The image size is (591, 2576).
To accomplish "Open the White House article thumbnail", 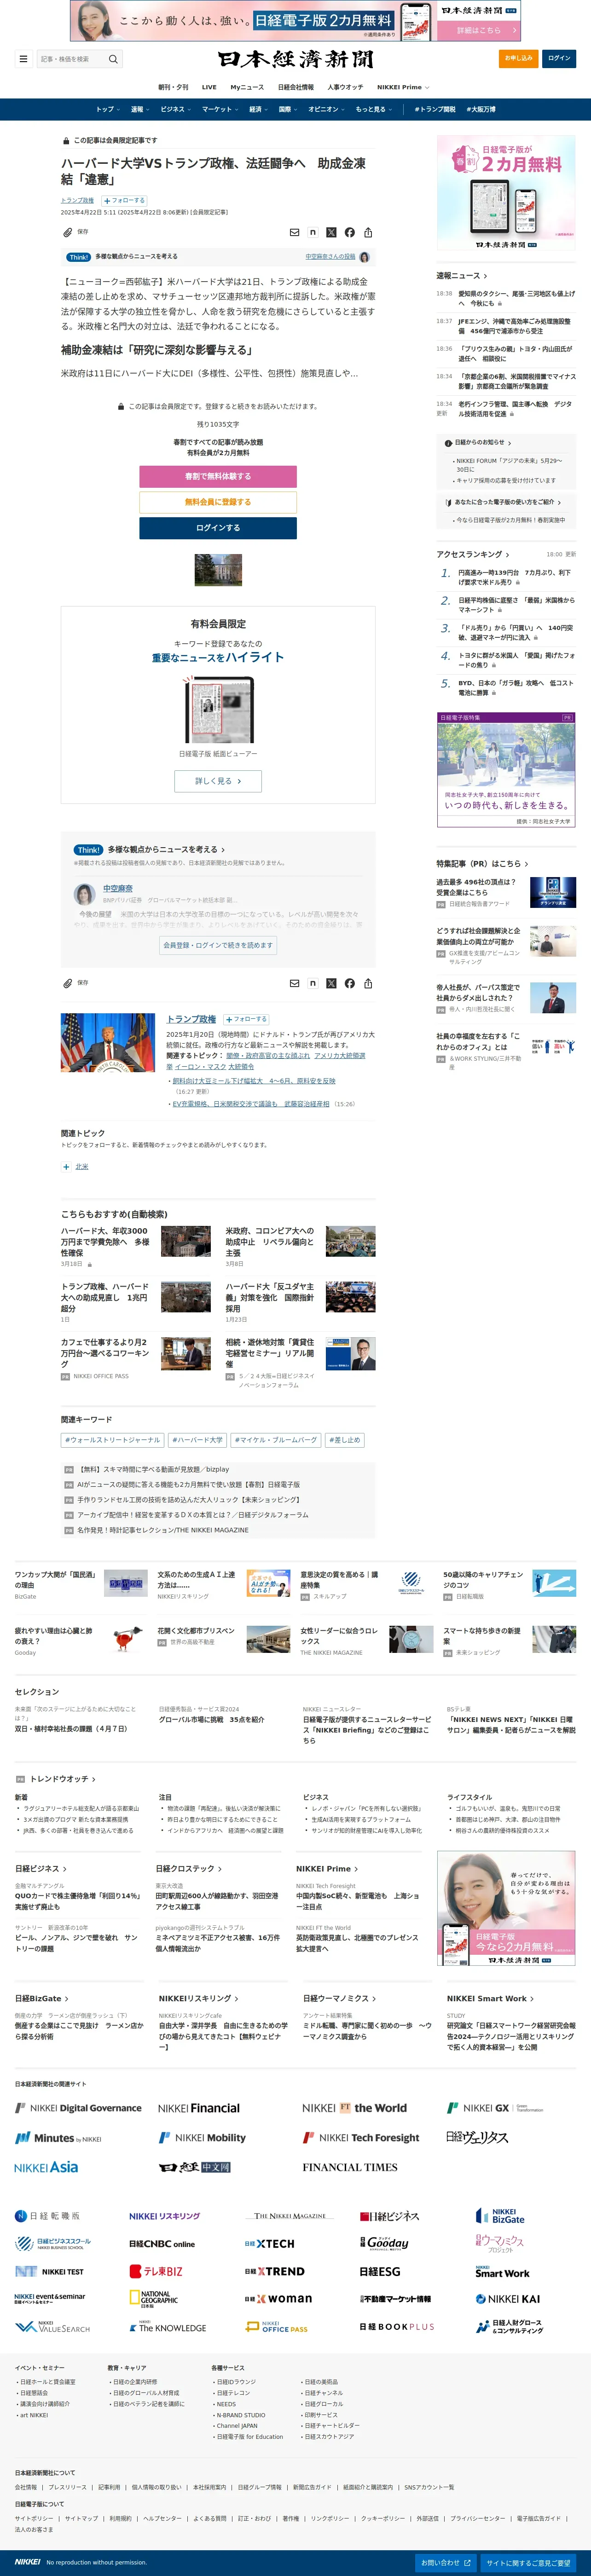I will pos(218,570).
